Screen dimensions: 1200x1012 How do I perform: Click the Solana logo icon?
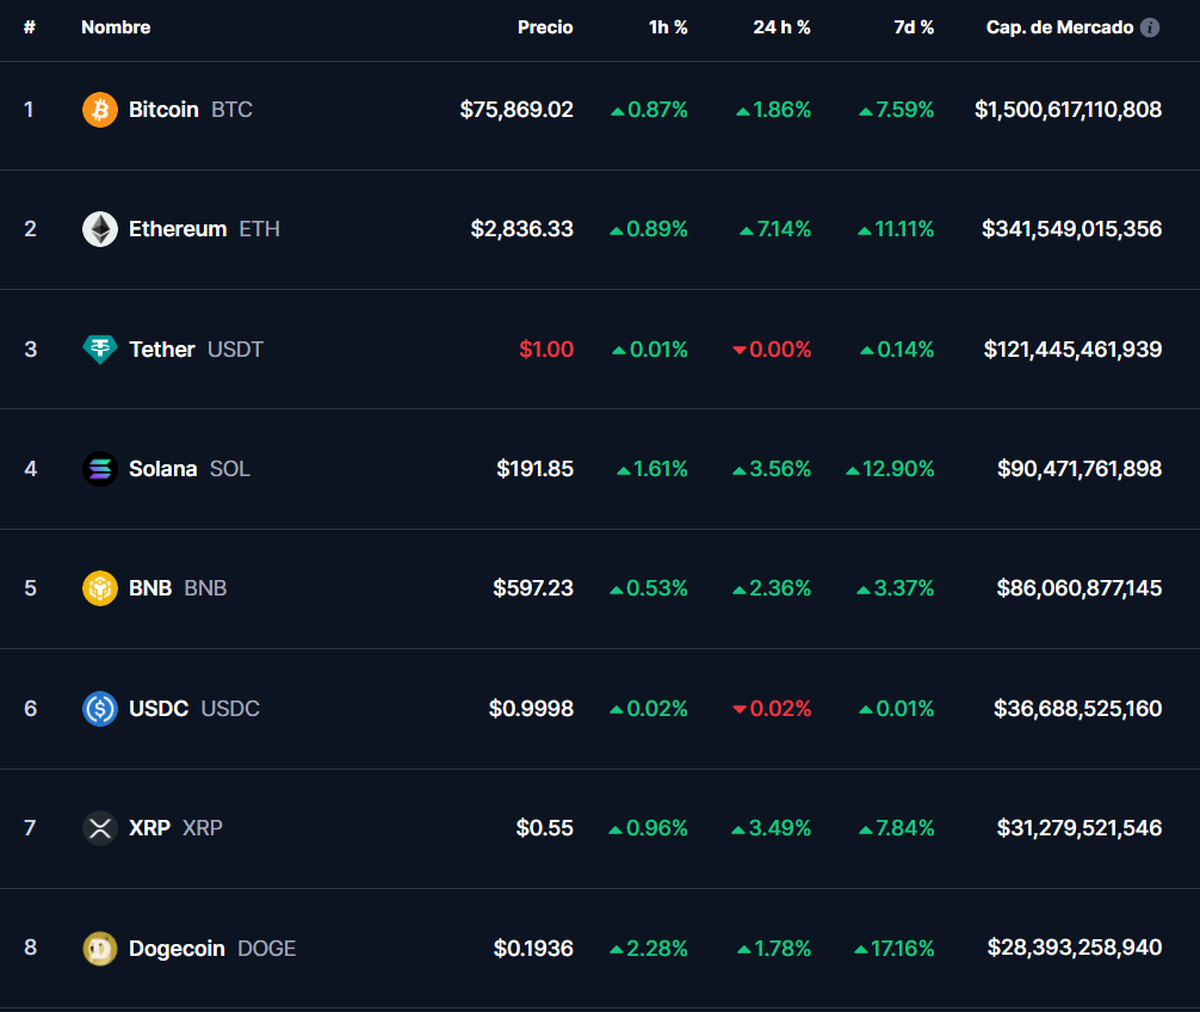click(x=100, y=469)
